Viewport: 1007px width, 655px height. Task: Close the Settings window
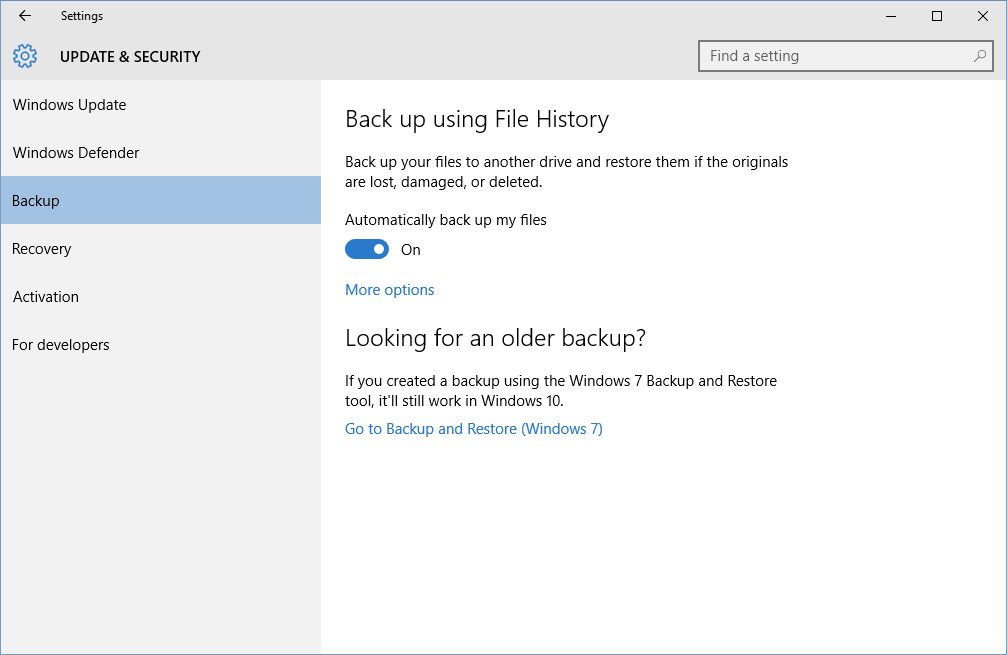tap(983, 16)
